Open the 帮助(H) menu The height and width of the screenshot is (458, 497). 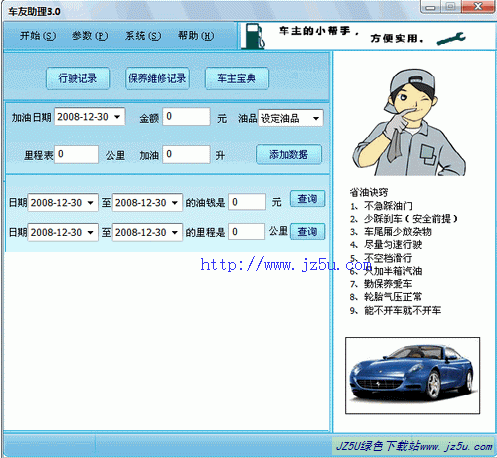coord(196,36)
